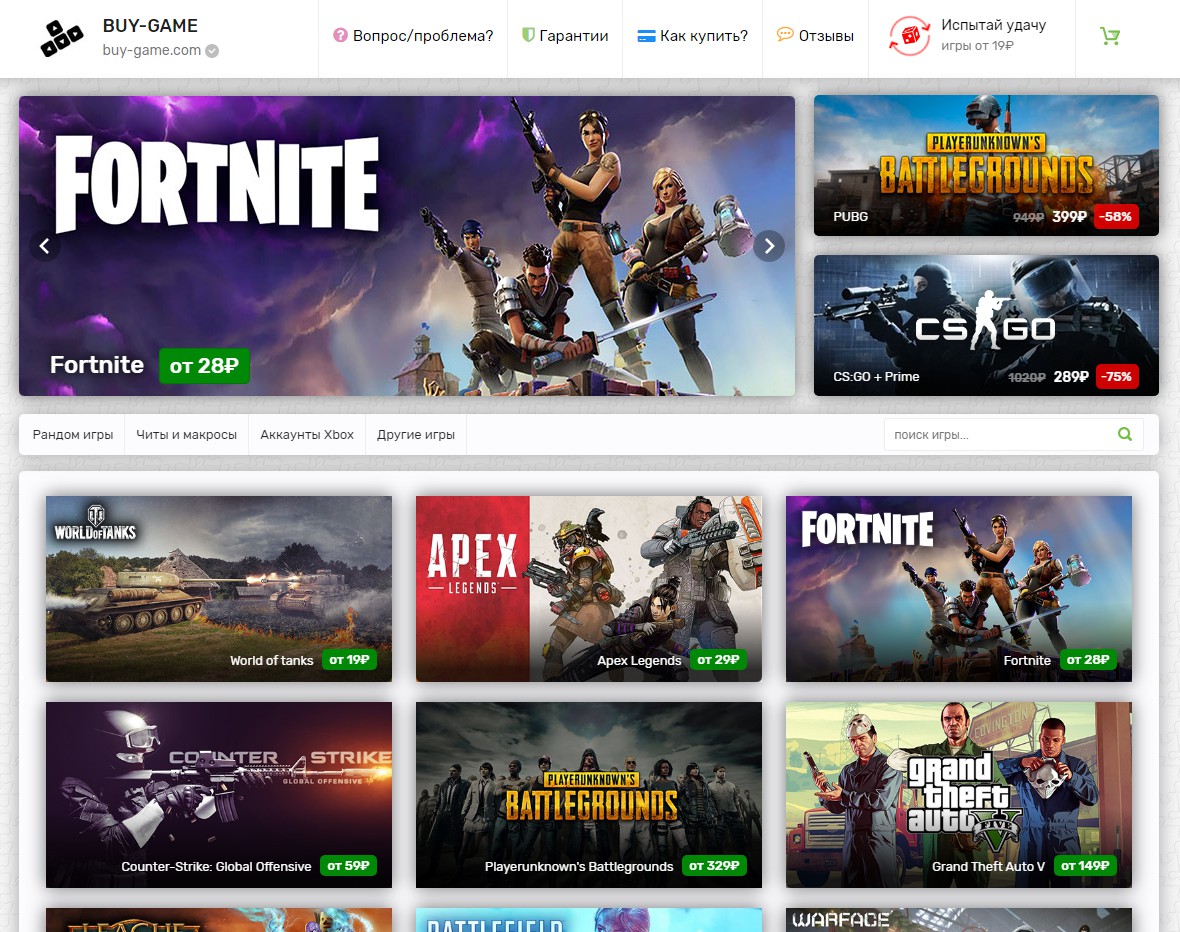Click the BUY-GAME dice logo
Viewport: 1180px width, 932px height.
pos(61,38)
